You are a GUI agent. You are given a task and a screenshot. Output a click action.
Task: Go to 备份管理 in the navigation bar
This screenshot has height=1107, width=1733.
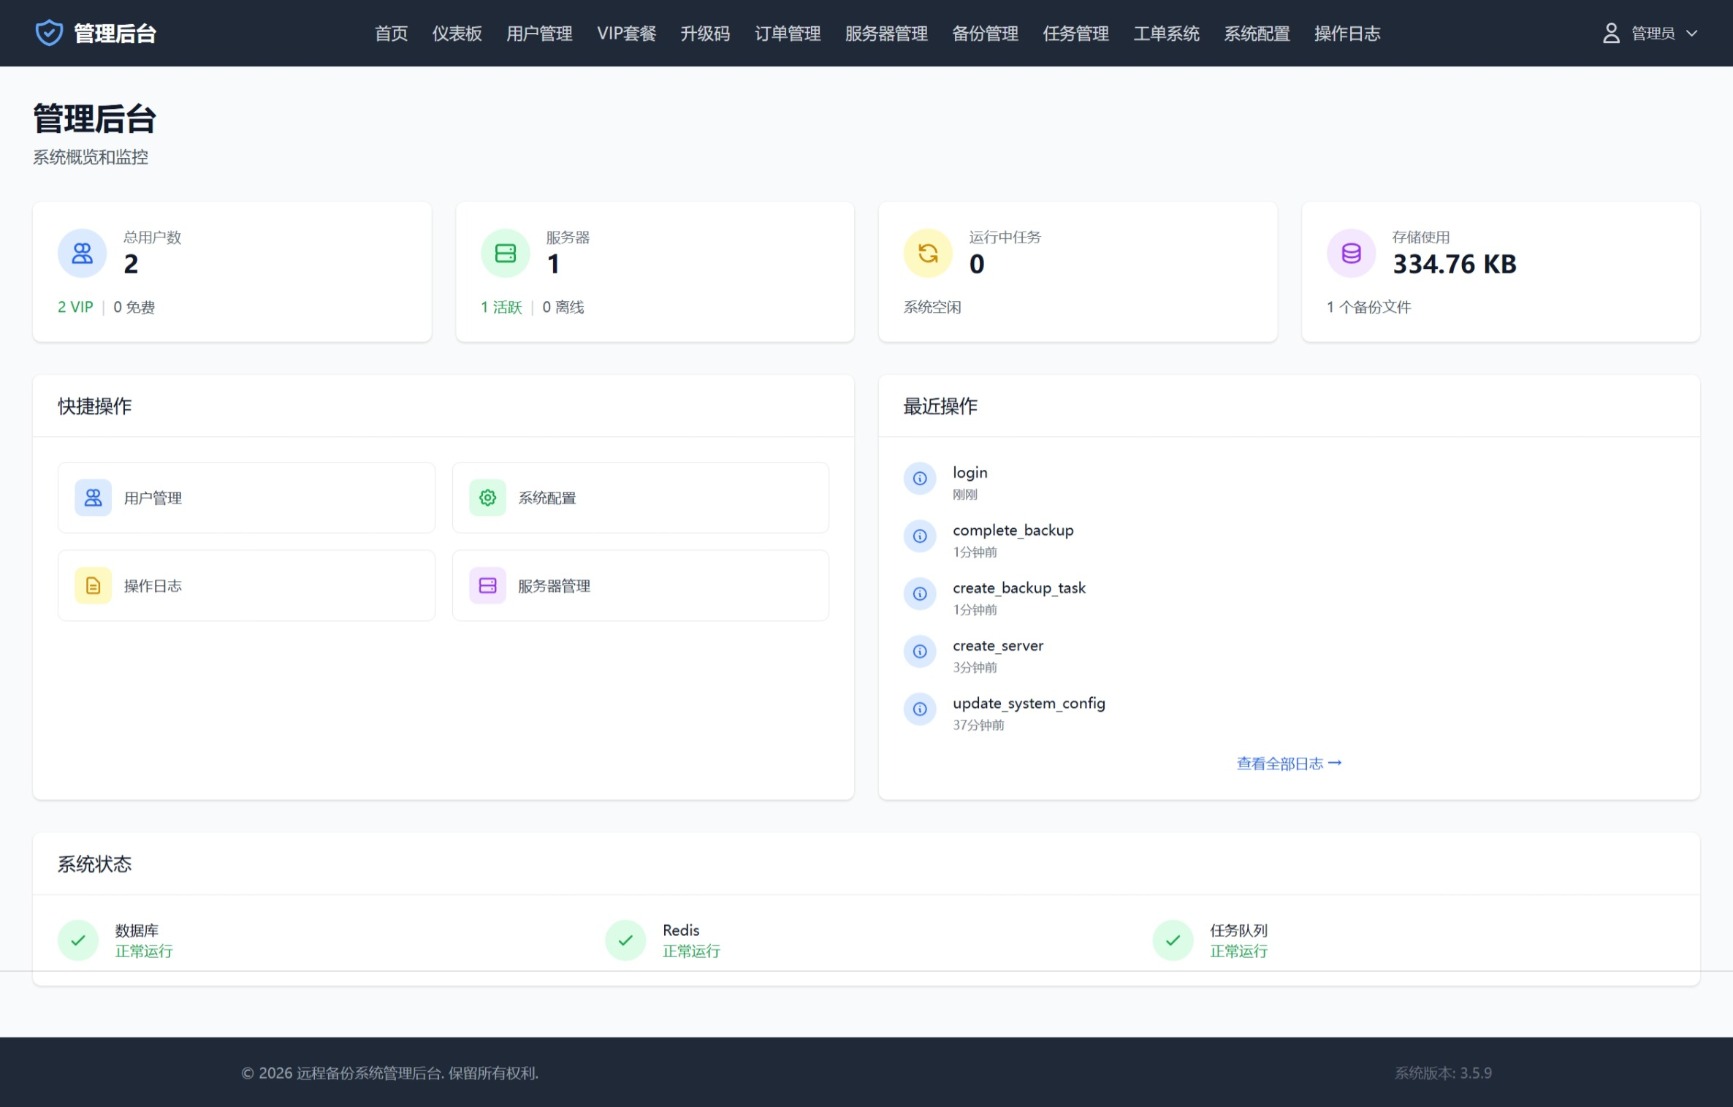(984, 33)
